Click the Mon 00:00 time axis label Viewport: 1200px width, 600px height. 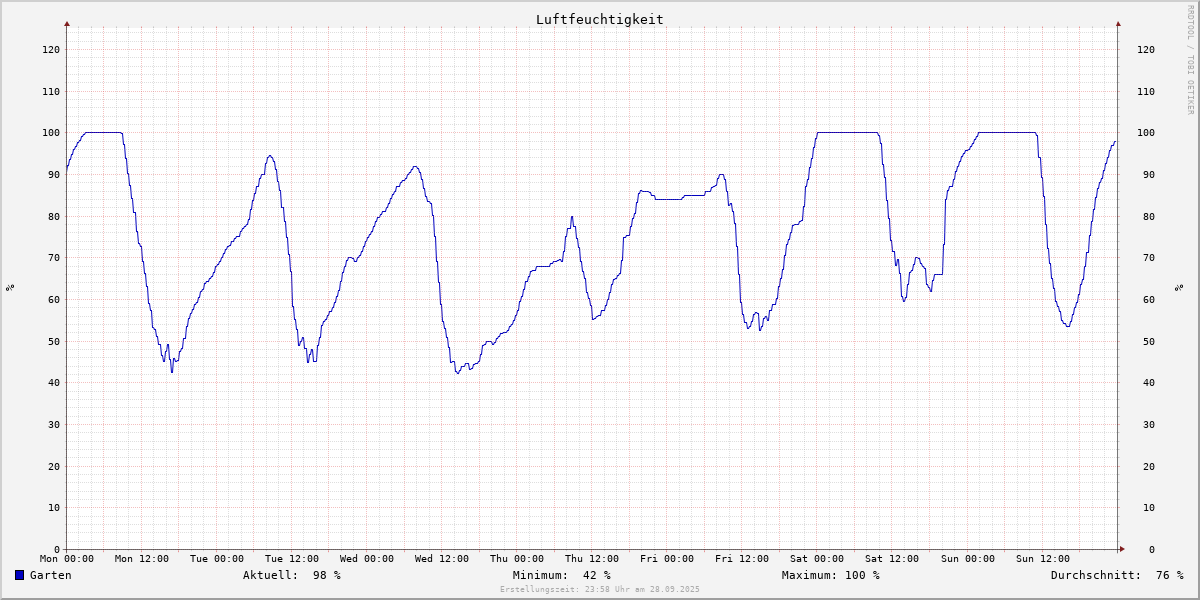coord(67,559)
